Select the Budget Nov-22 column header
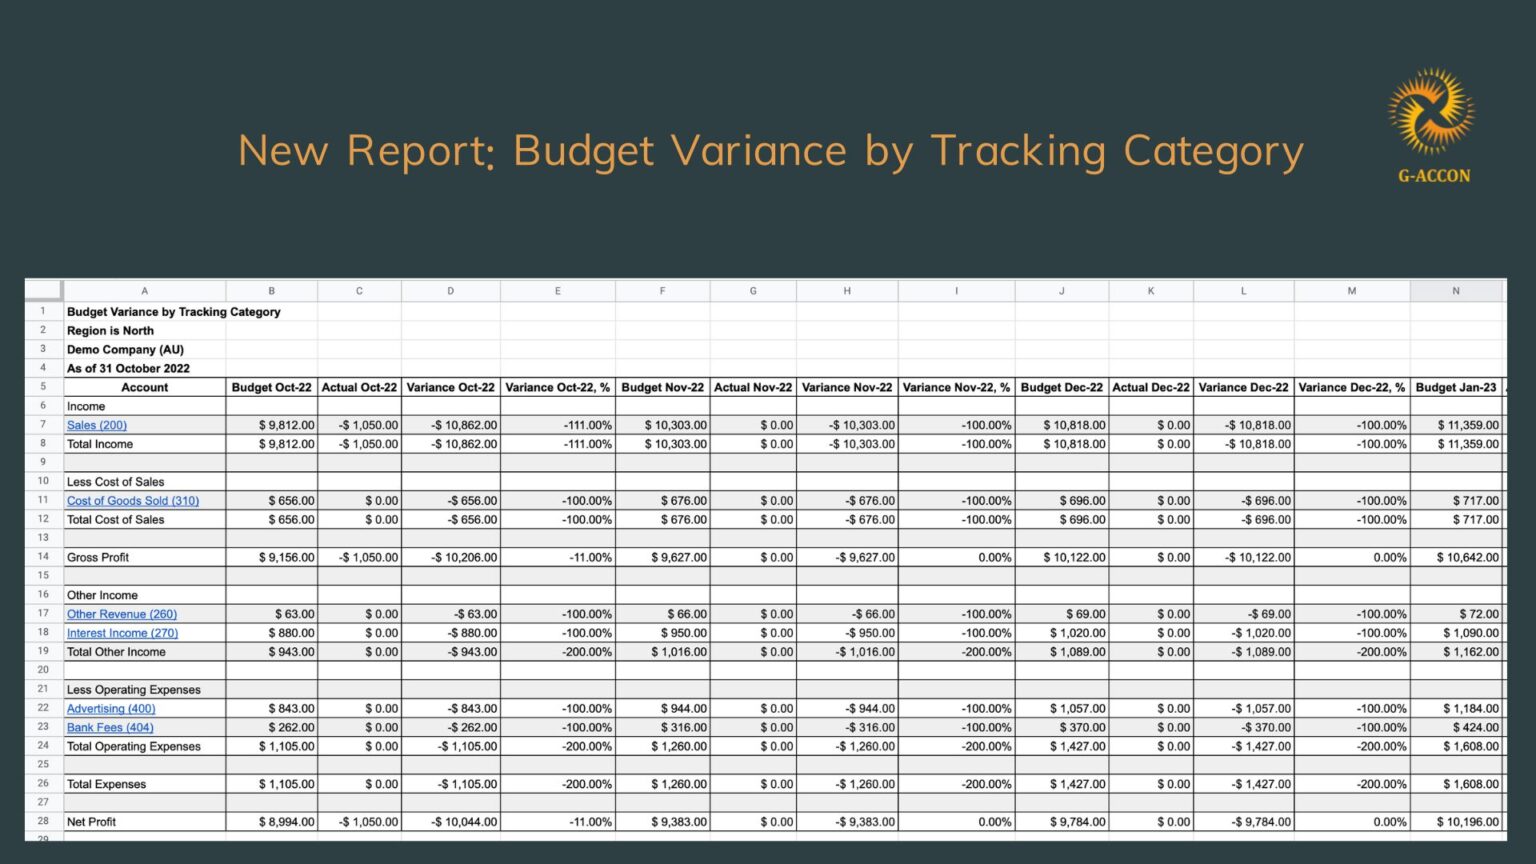This screenshot has width=1536, height=864. [x=662, y=387]
